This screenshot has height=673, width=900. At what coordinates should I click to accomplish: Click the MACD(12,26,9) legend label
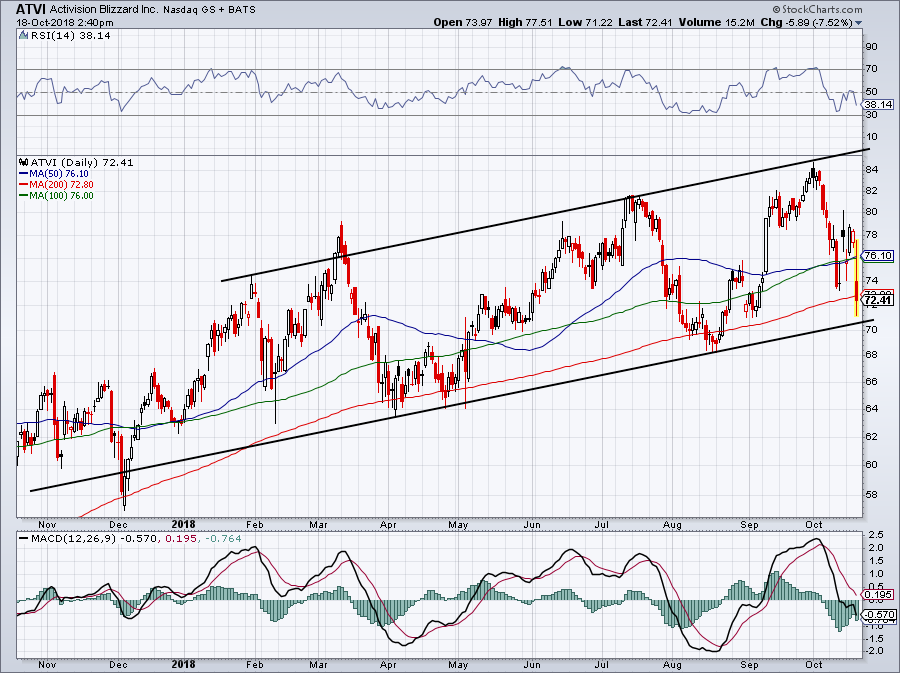[73, 539]
